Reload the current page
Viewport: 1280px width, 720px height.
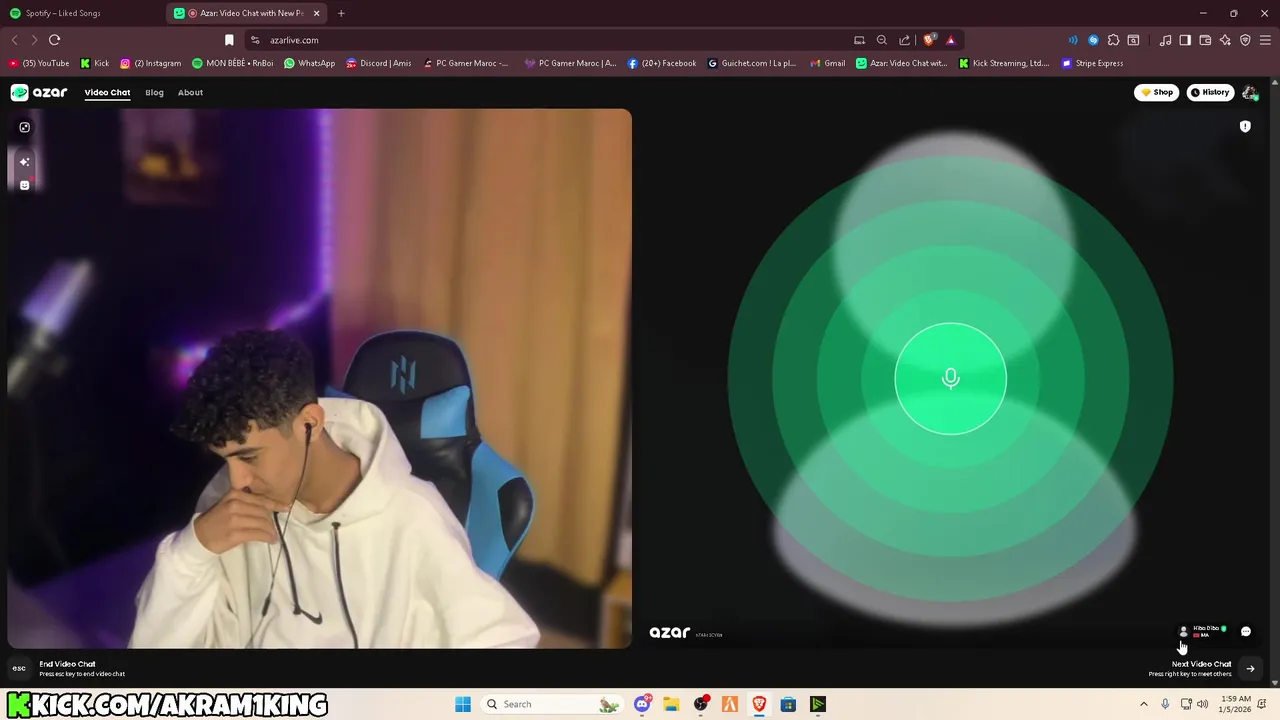click(54, 40)
